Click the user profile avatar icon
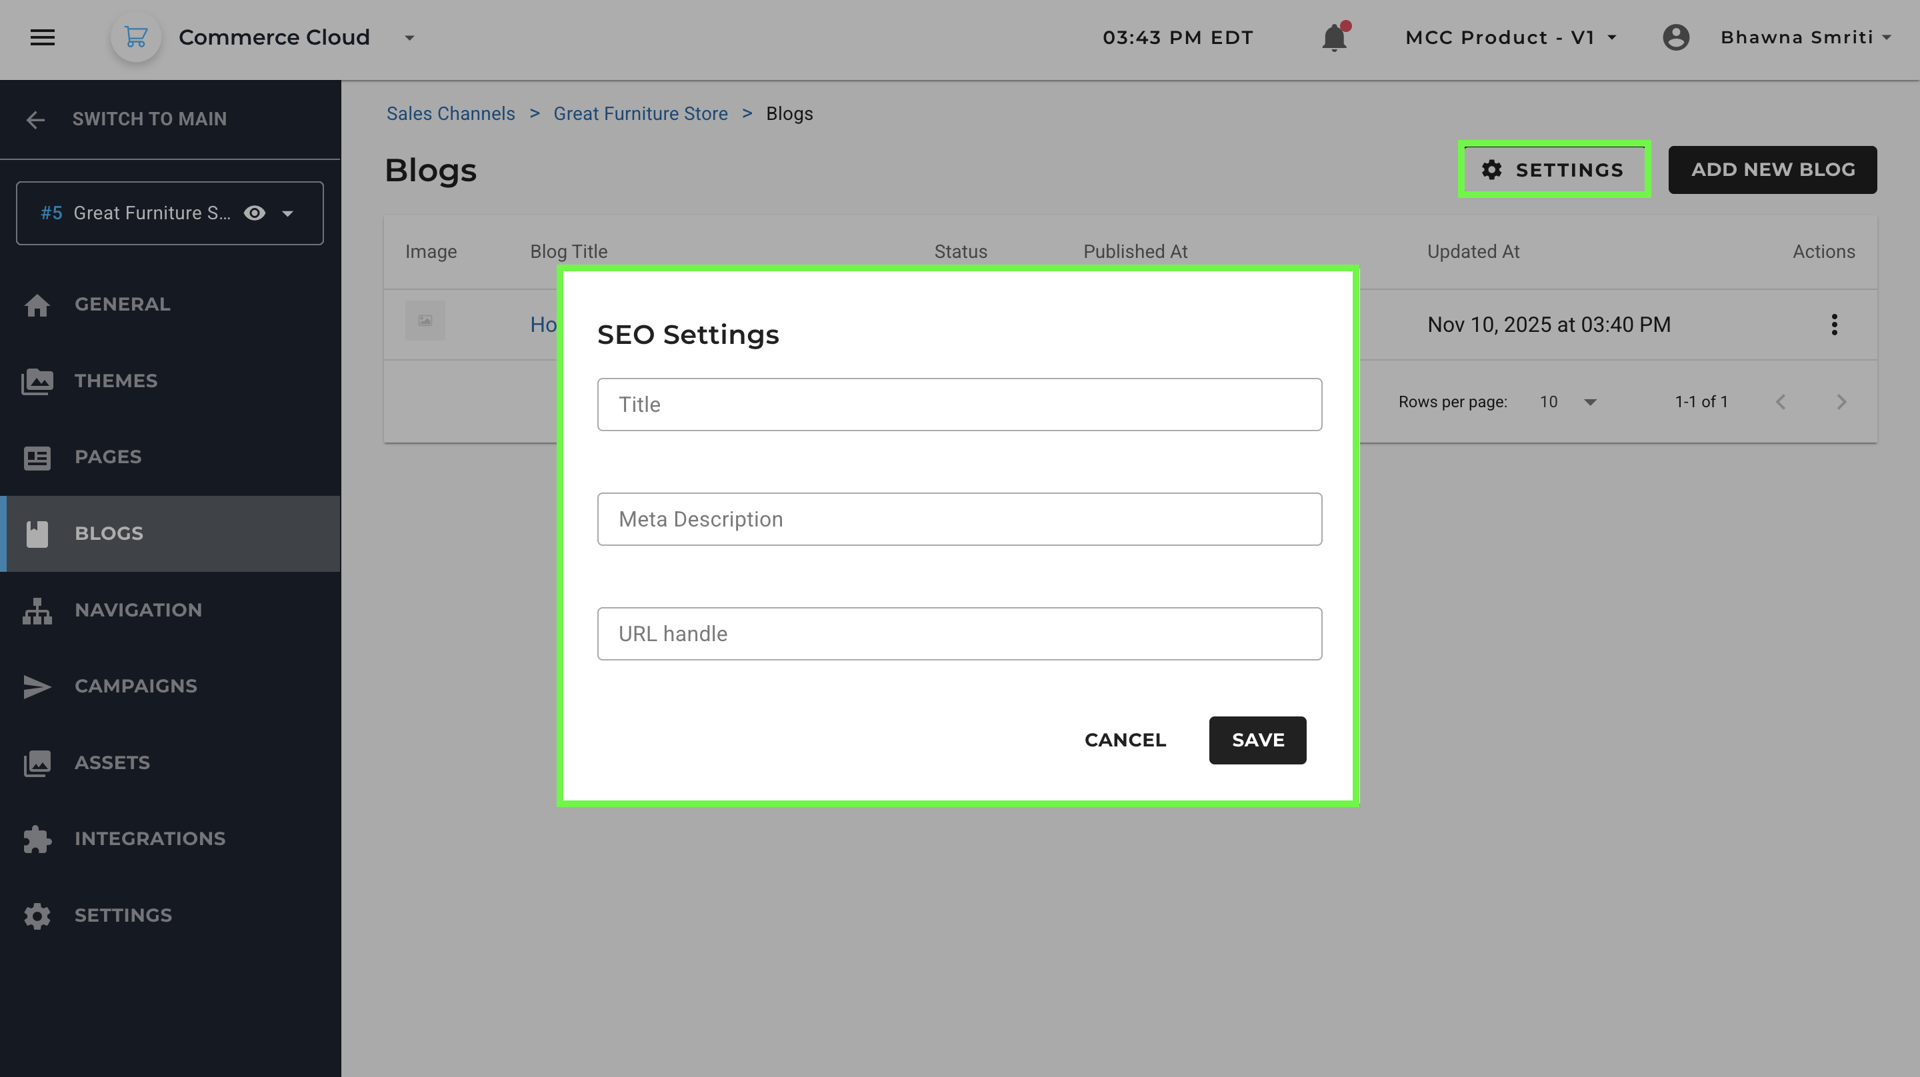Viewport: 1920px width, 1077px height. [1676, 38]
